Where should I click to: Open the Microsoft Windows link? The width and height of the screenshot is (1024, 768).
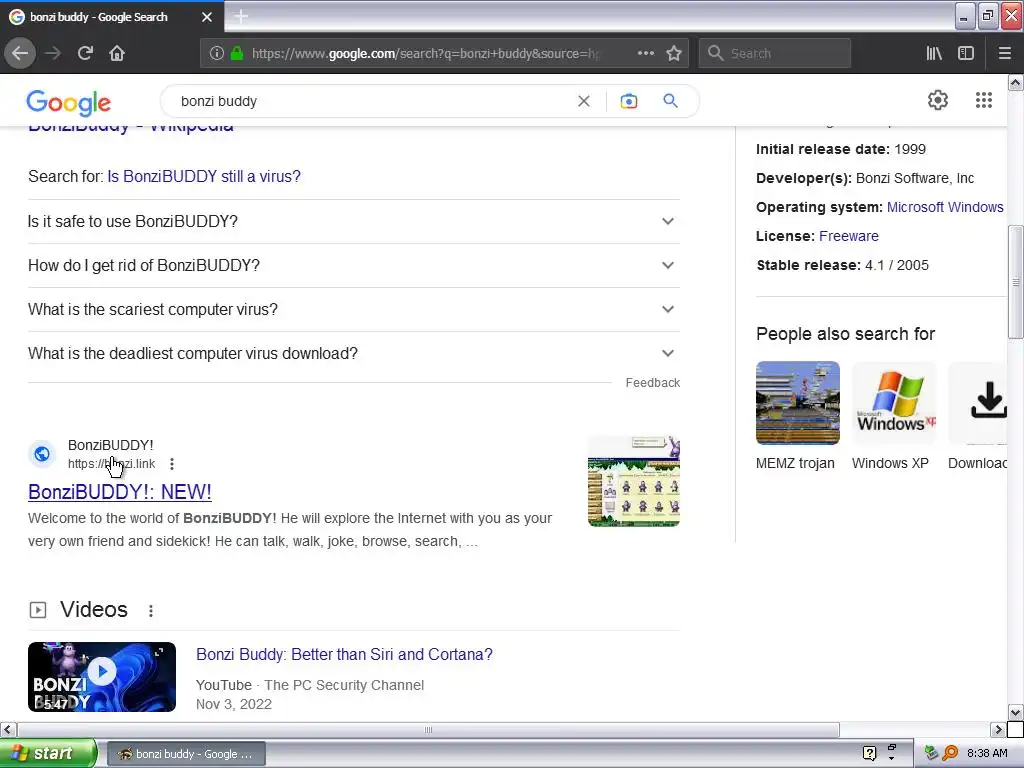pos(944,207)
